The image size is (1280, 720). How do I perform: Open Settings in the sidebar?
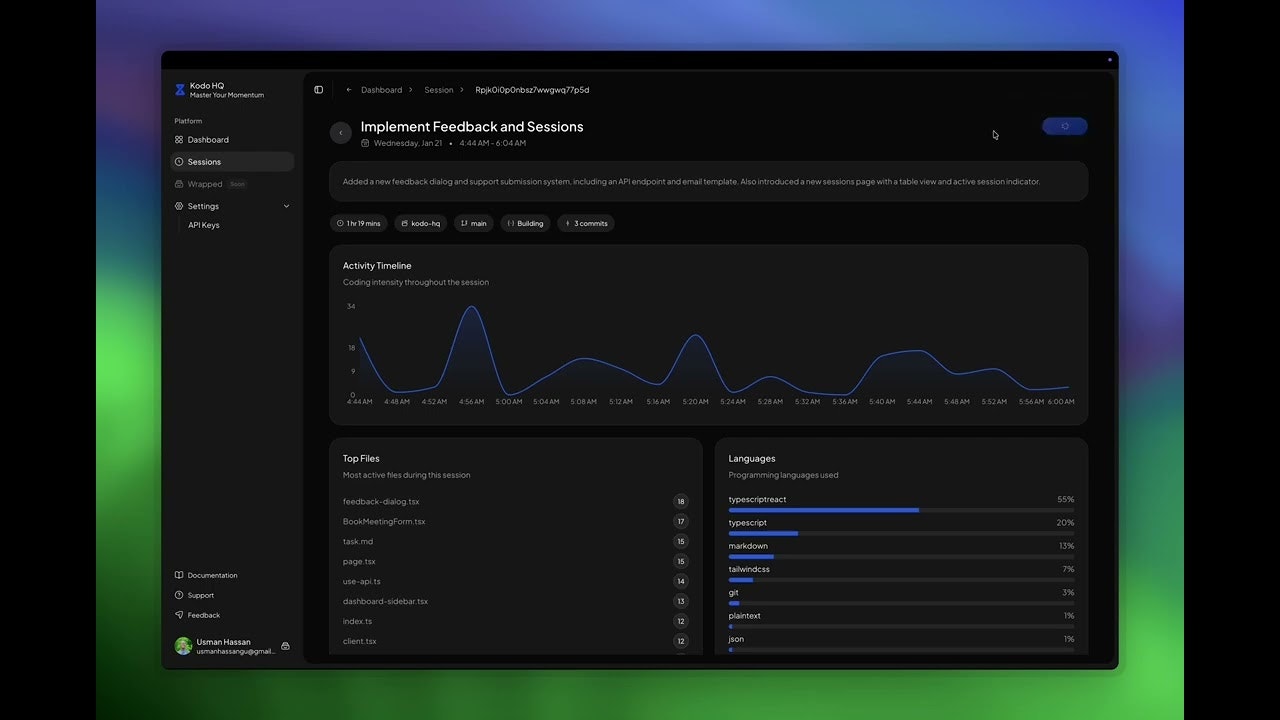pos(232,206)
